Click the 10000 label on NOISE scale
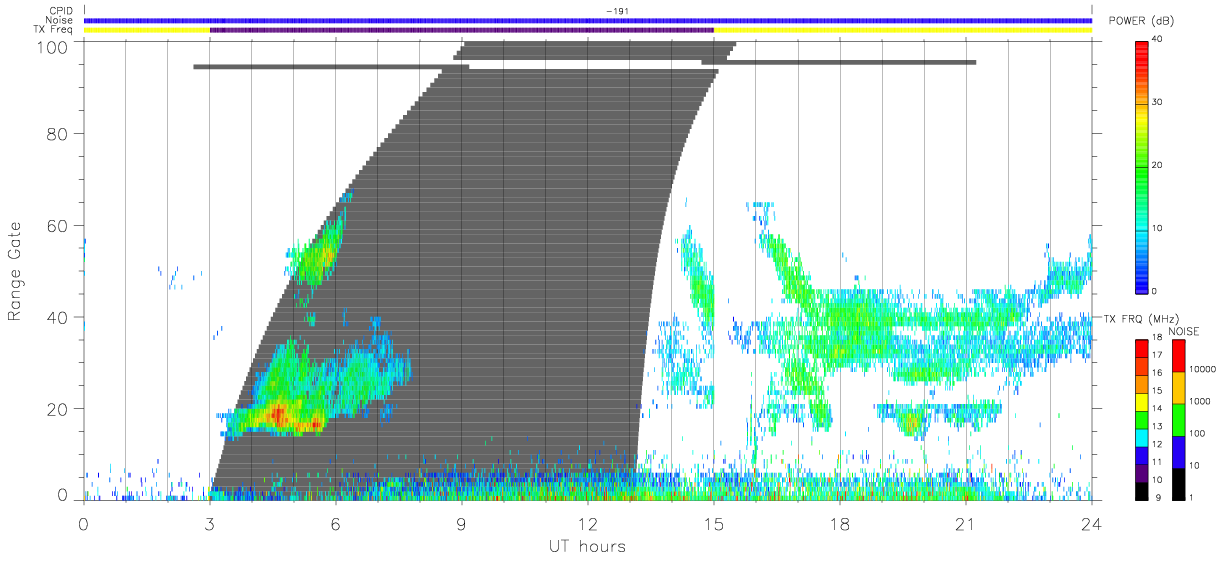 coord(1201,369)
